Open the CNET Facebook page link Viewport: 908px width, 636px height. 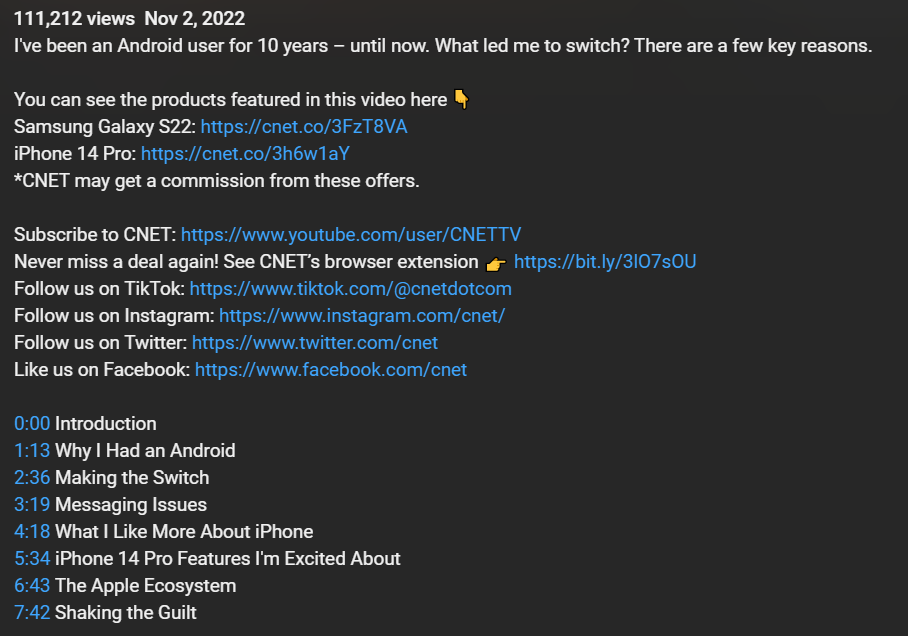pos(331,370)
